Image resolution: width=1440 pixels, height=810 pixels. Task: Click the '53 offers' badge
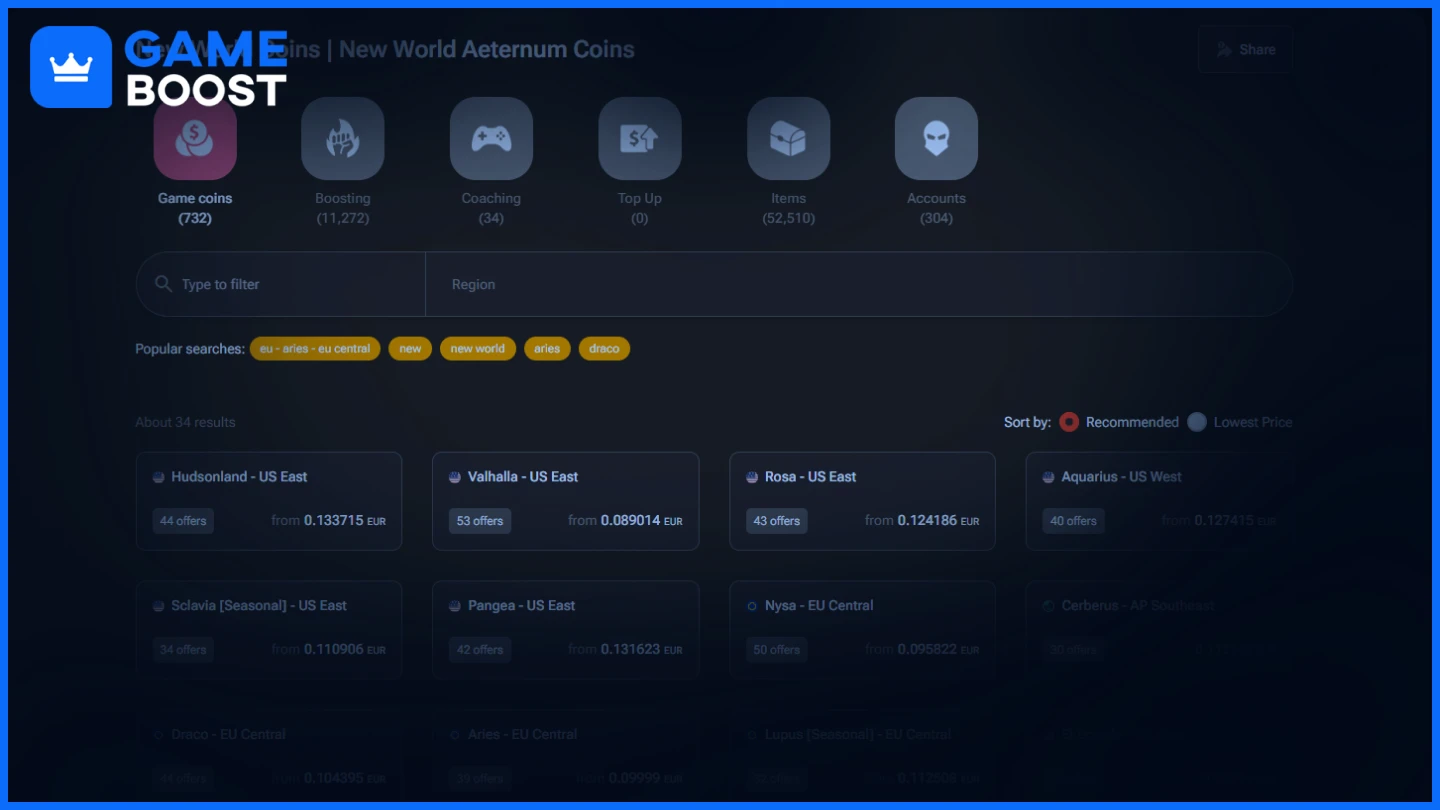tap(480, 521)
